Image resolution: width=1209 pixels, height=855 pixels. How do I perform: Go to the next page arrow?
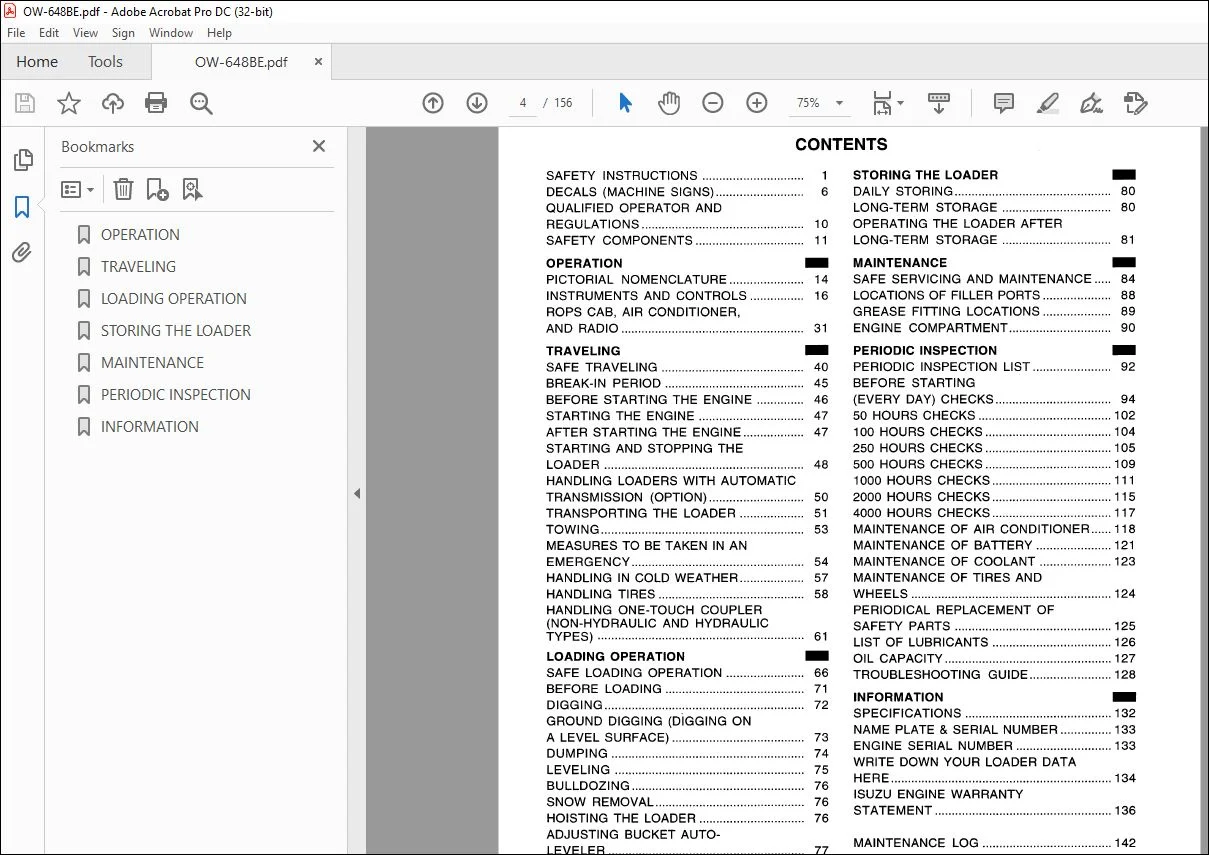(x=477, y=103)
